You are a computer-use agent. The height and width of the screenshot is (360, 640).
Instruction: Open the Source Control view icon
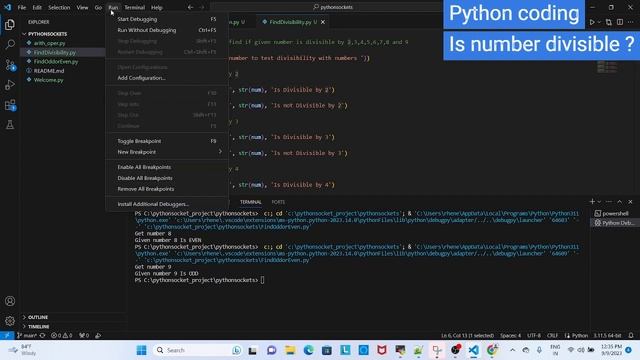10,65
